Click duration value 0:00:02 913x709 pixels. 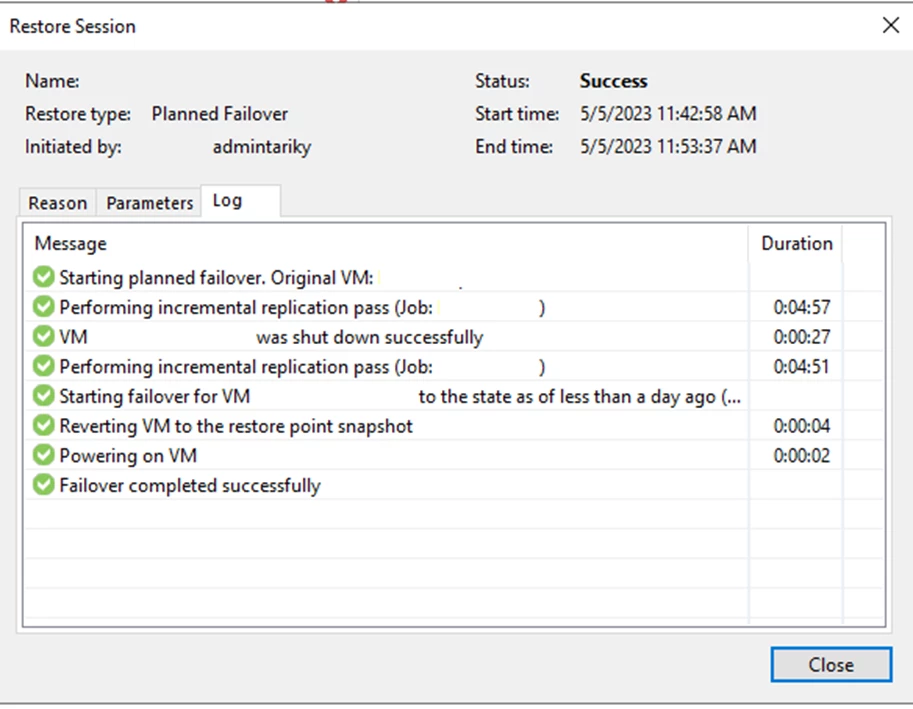(802, 456)
